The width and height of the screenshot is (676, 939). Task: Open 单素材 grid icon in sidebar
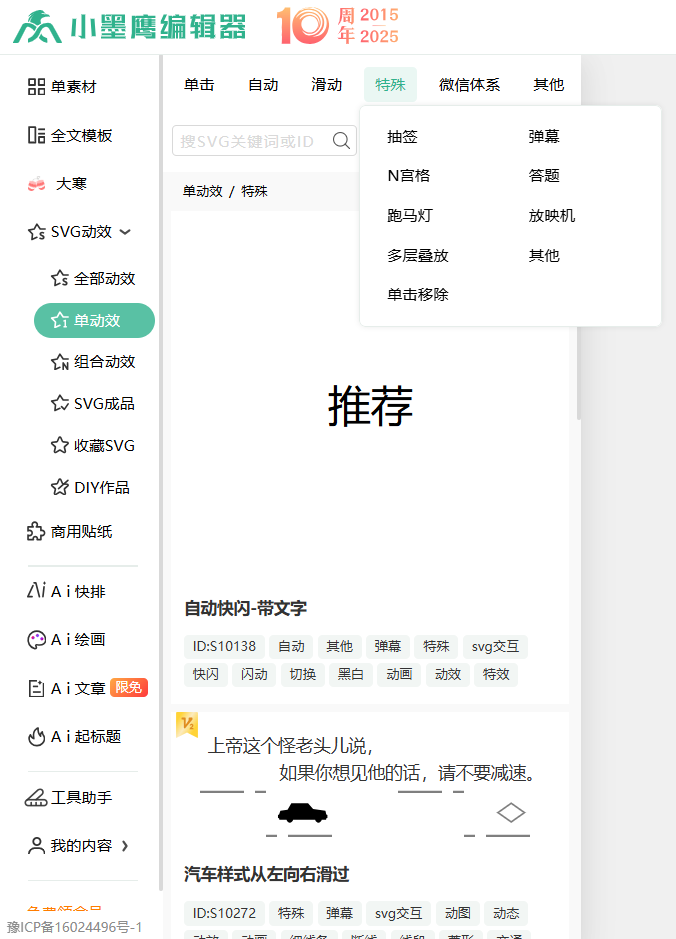36,87
